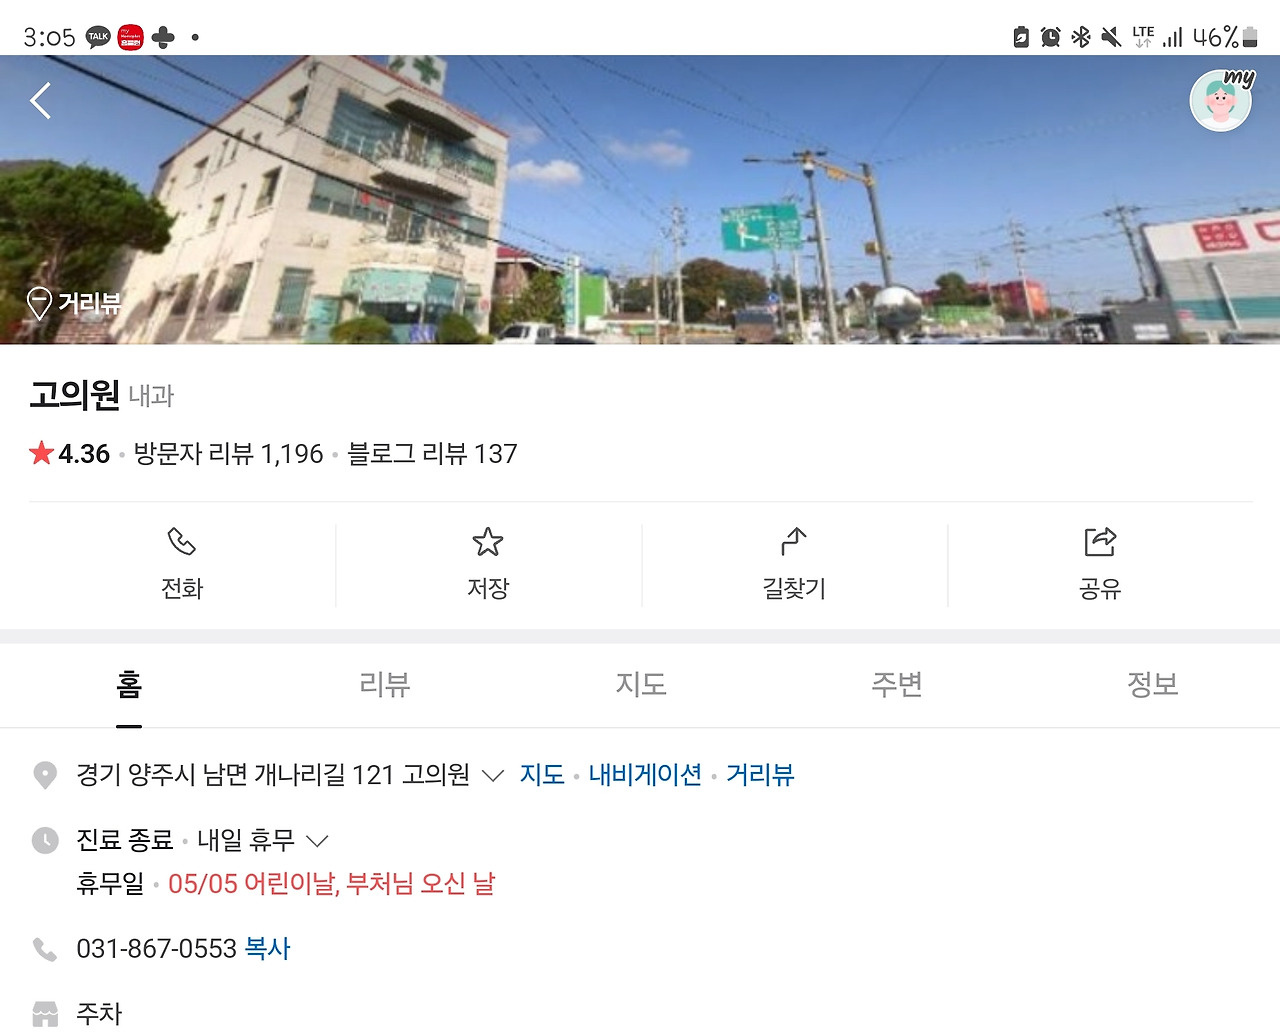1280x1033 pixels.
Task: Open the 내비게이션 link
Action: click(x=645, y=775)
